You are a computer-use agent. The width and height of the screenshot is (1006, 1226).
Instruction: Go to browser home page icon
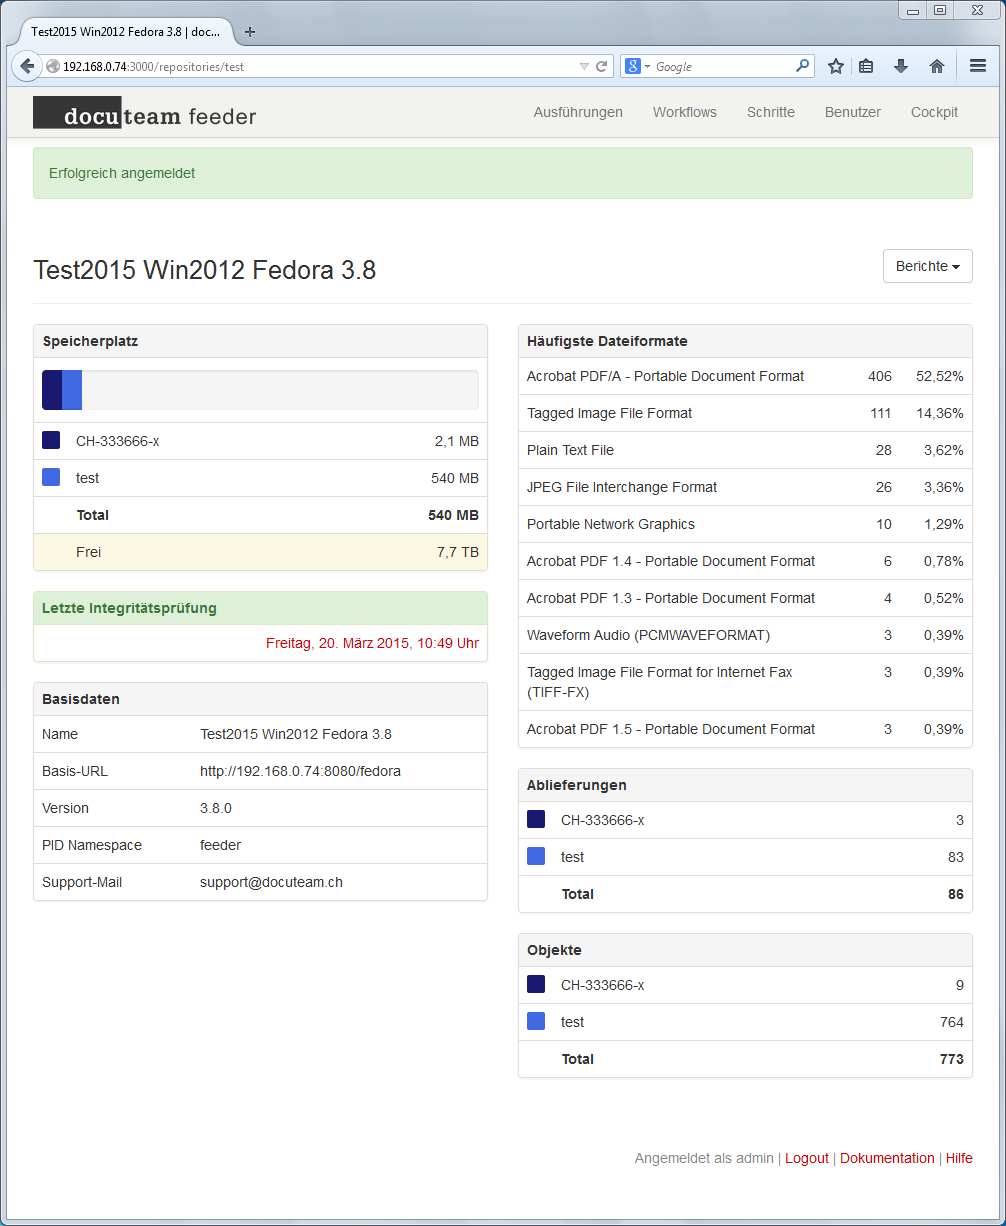[936, 67]
